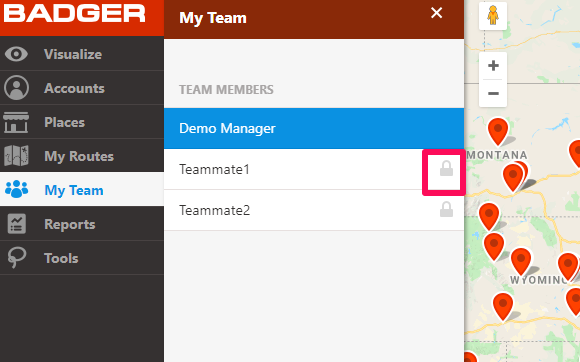
Task: Click the lock icon for Teammate2
Action: tap(446, 209)
